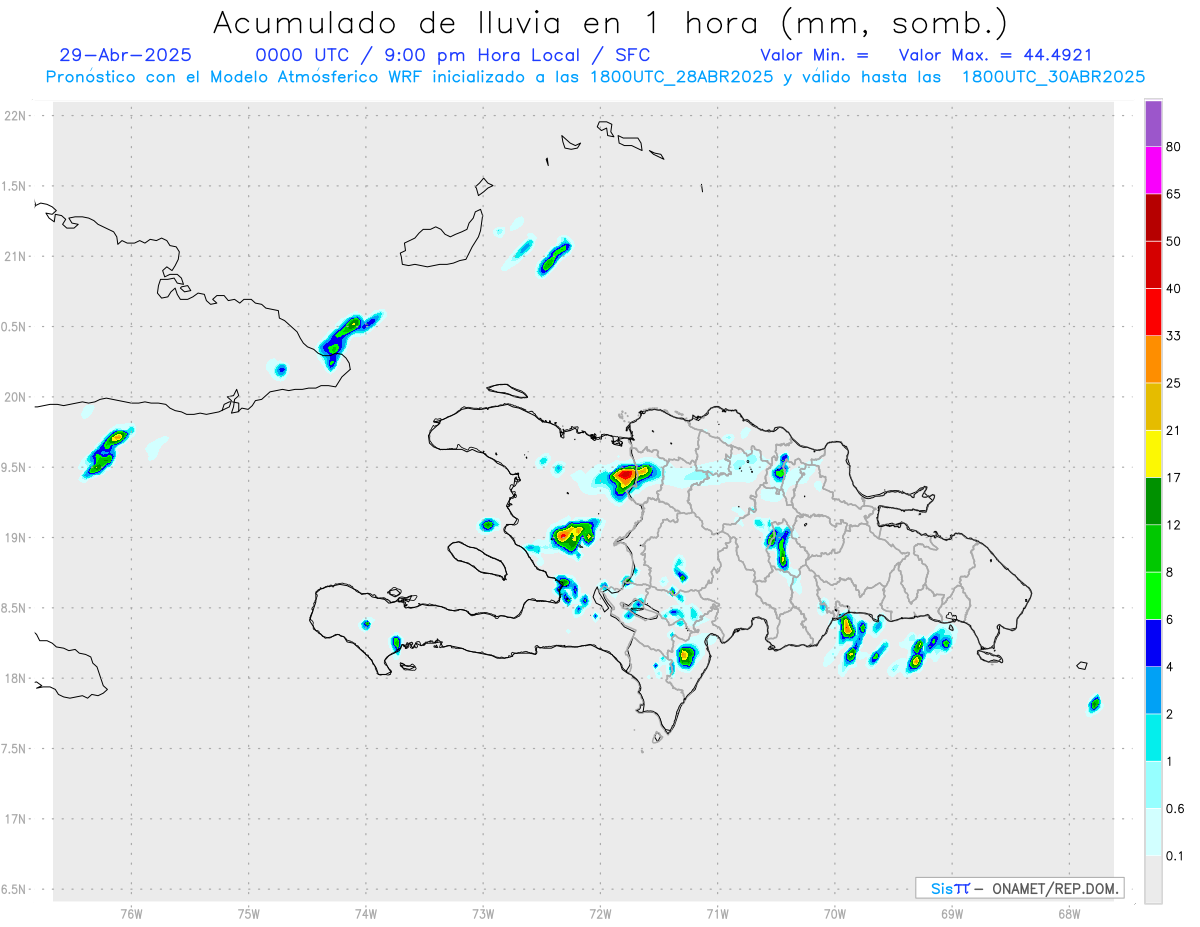Click the '76W' longitude label

tap(131, 913)
